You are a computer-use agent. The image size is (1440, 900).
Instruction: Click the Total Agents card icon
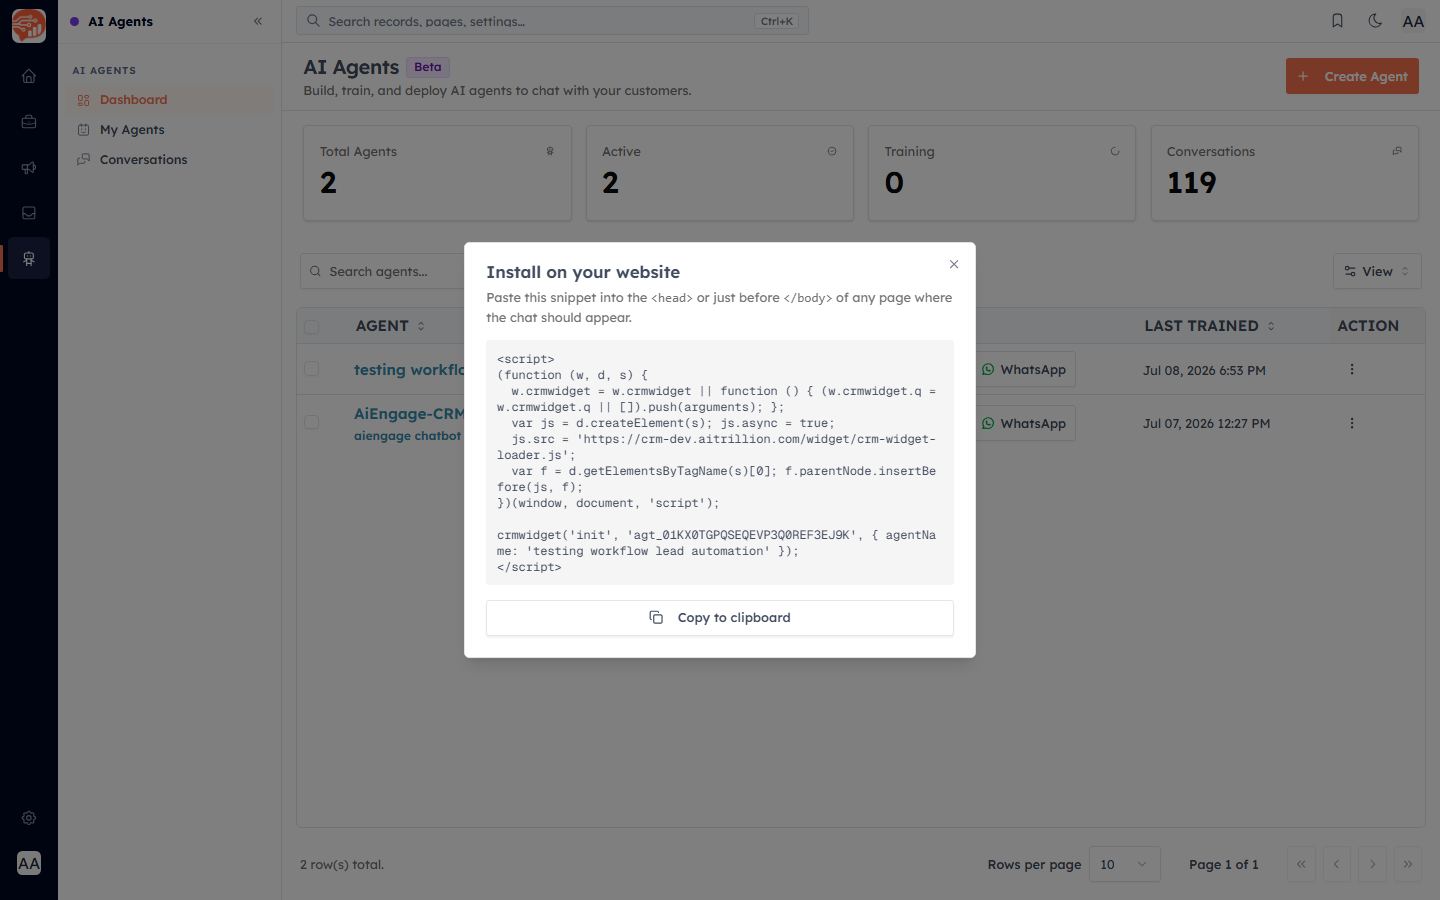[550, 151]
